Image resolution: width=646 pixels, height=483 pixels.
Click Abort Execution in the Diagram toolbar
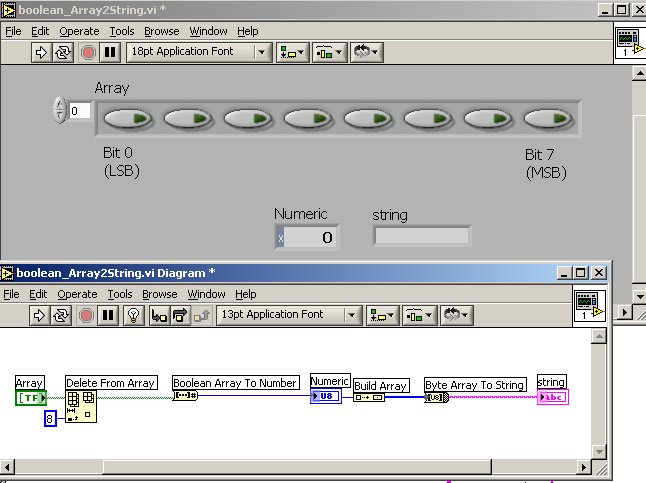tap(86, 316)
